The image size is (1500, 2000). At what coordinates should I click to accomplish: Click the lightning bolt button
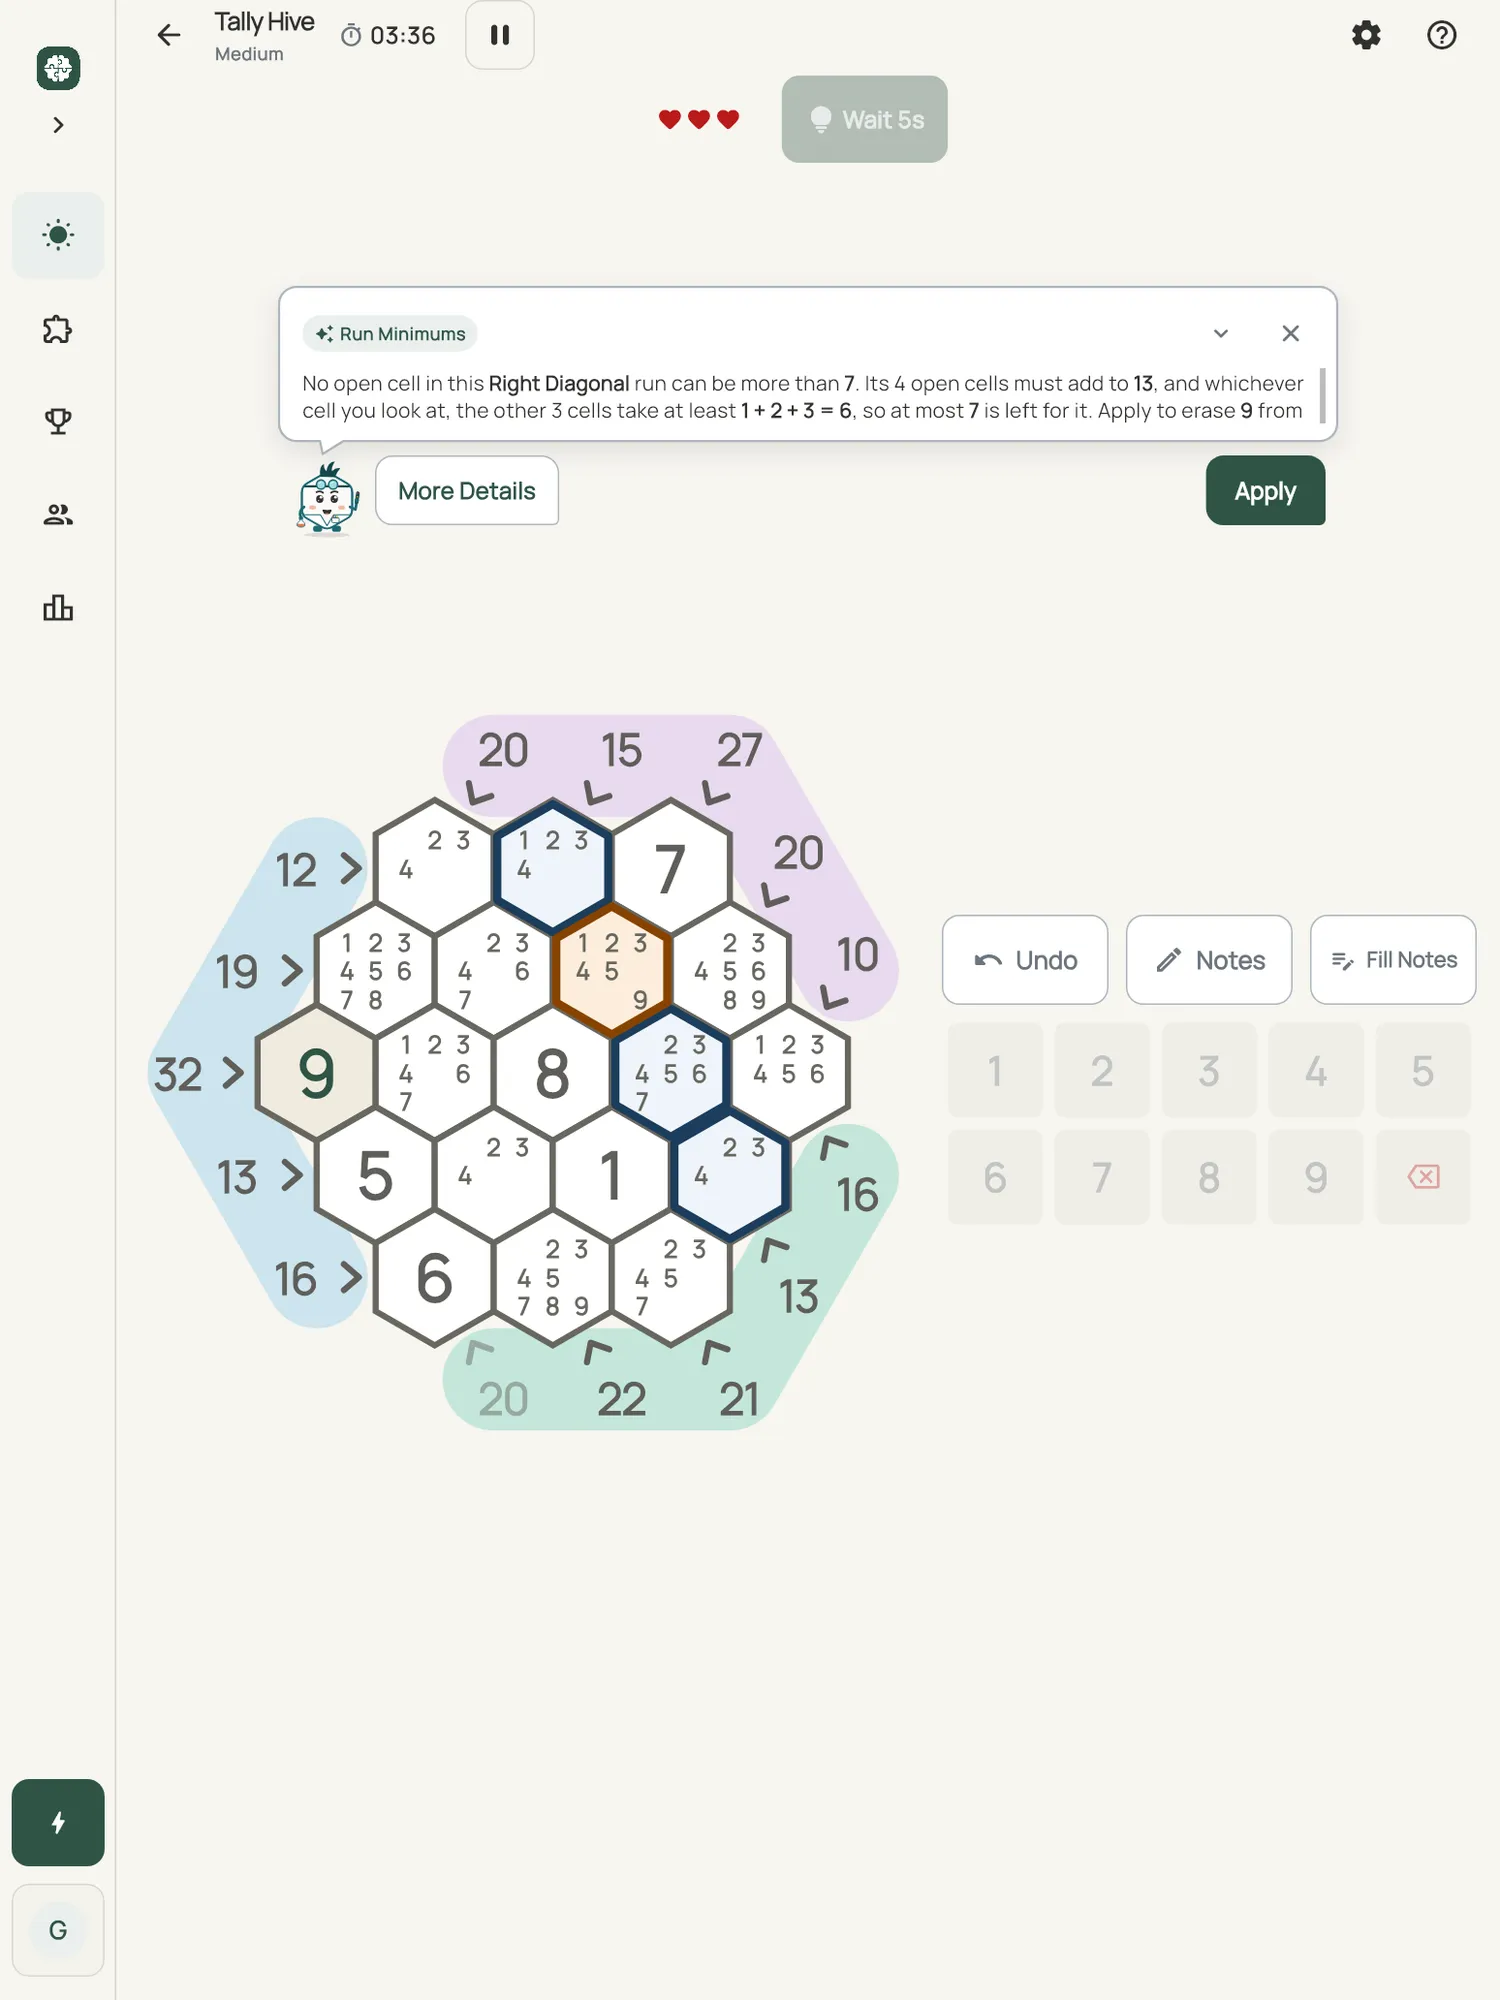coord(58,1822)
